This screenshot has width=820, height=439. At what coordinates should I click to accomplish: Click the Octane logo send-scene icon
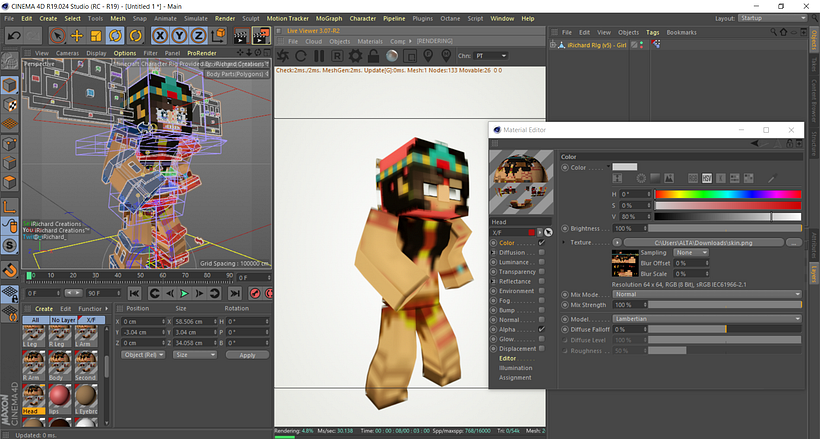[283, 55]
